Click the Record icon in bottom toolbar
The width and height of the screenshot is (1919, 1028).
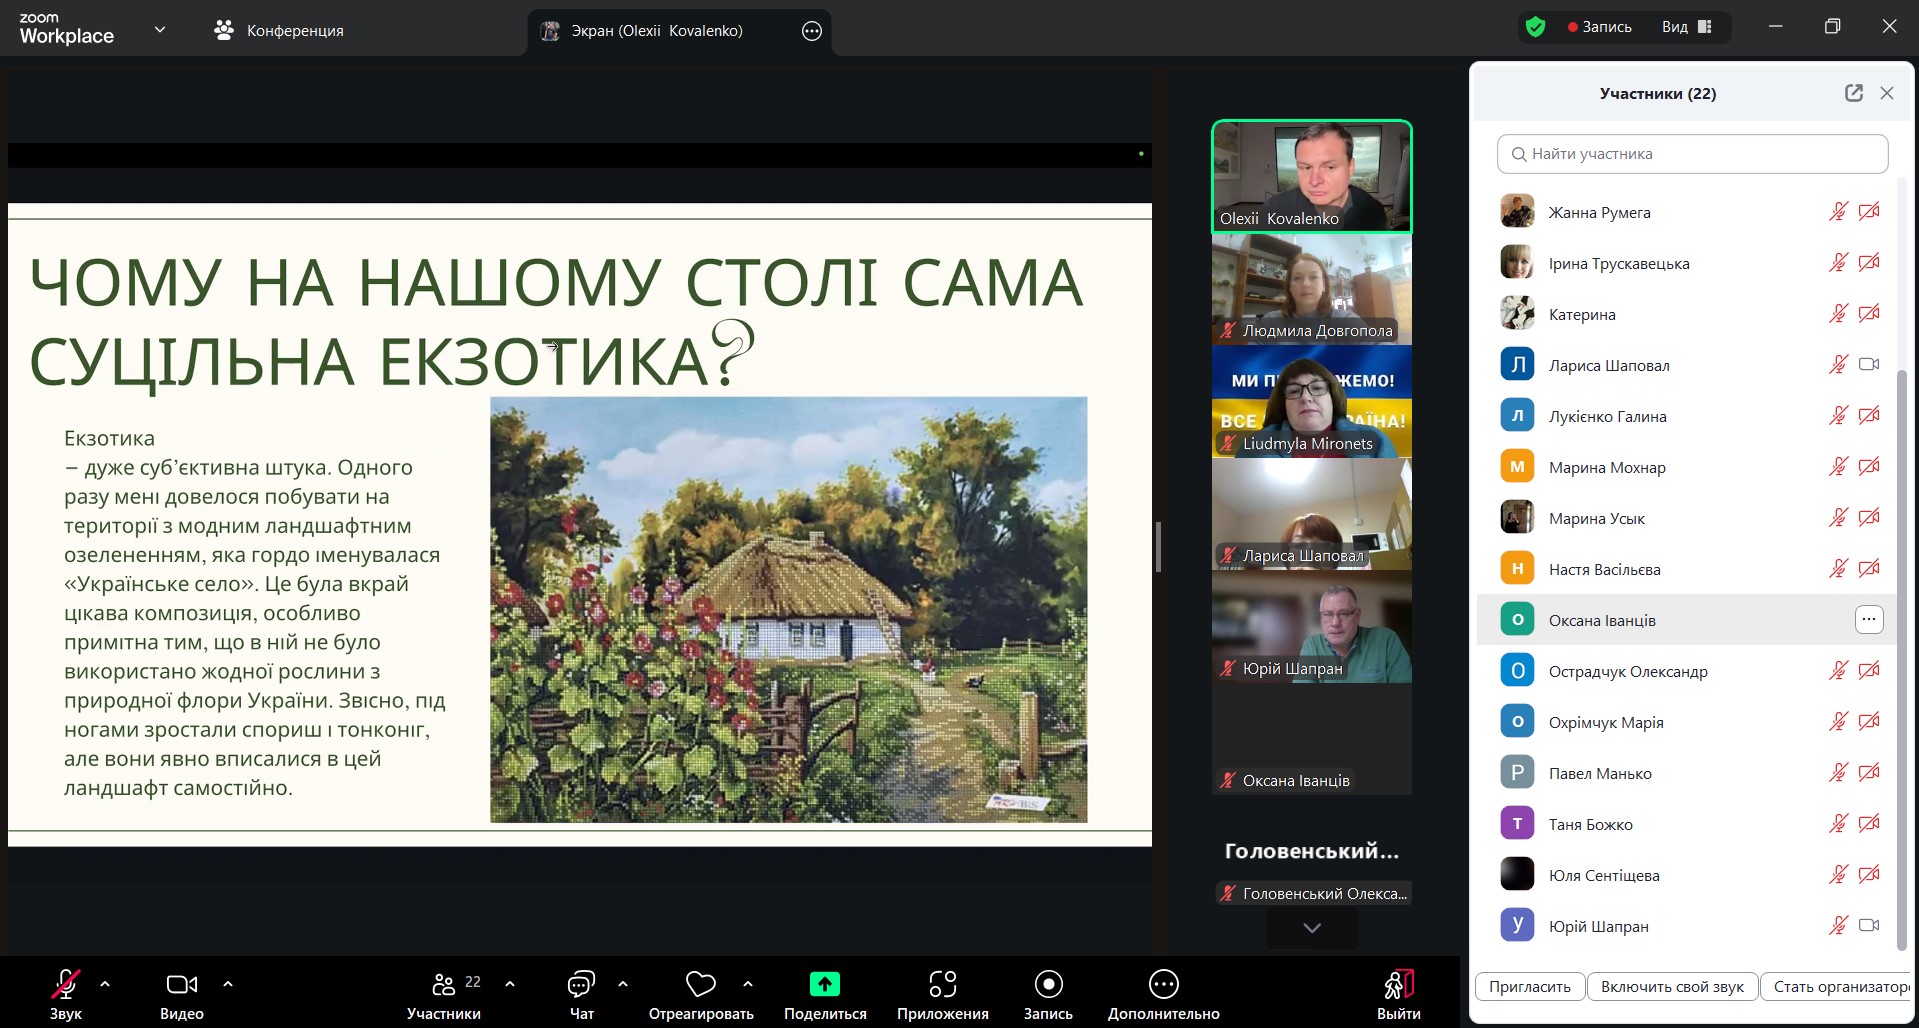pos(1048,985)
